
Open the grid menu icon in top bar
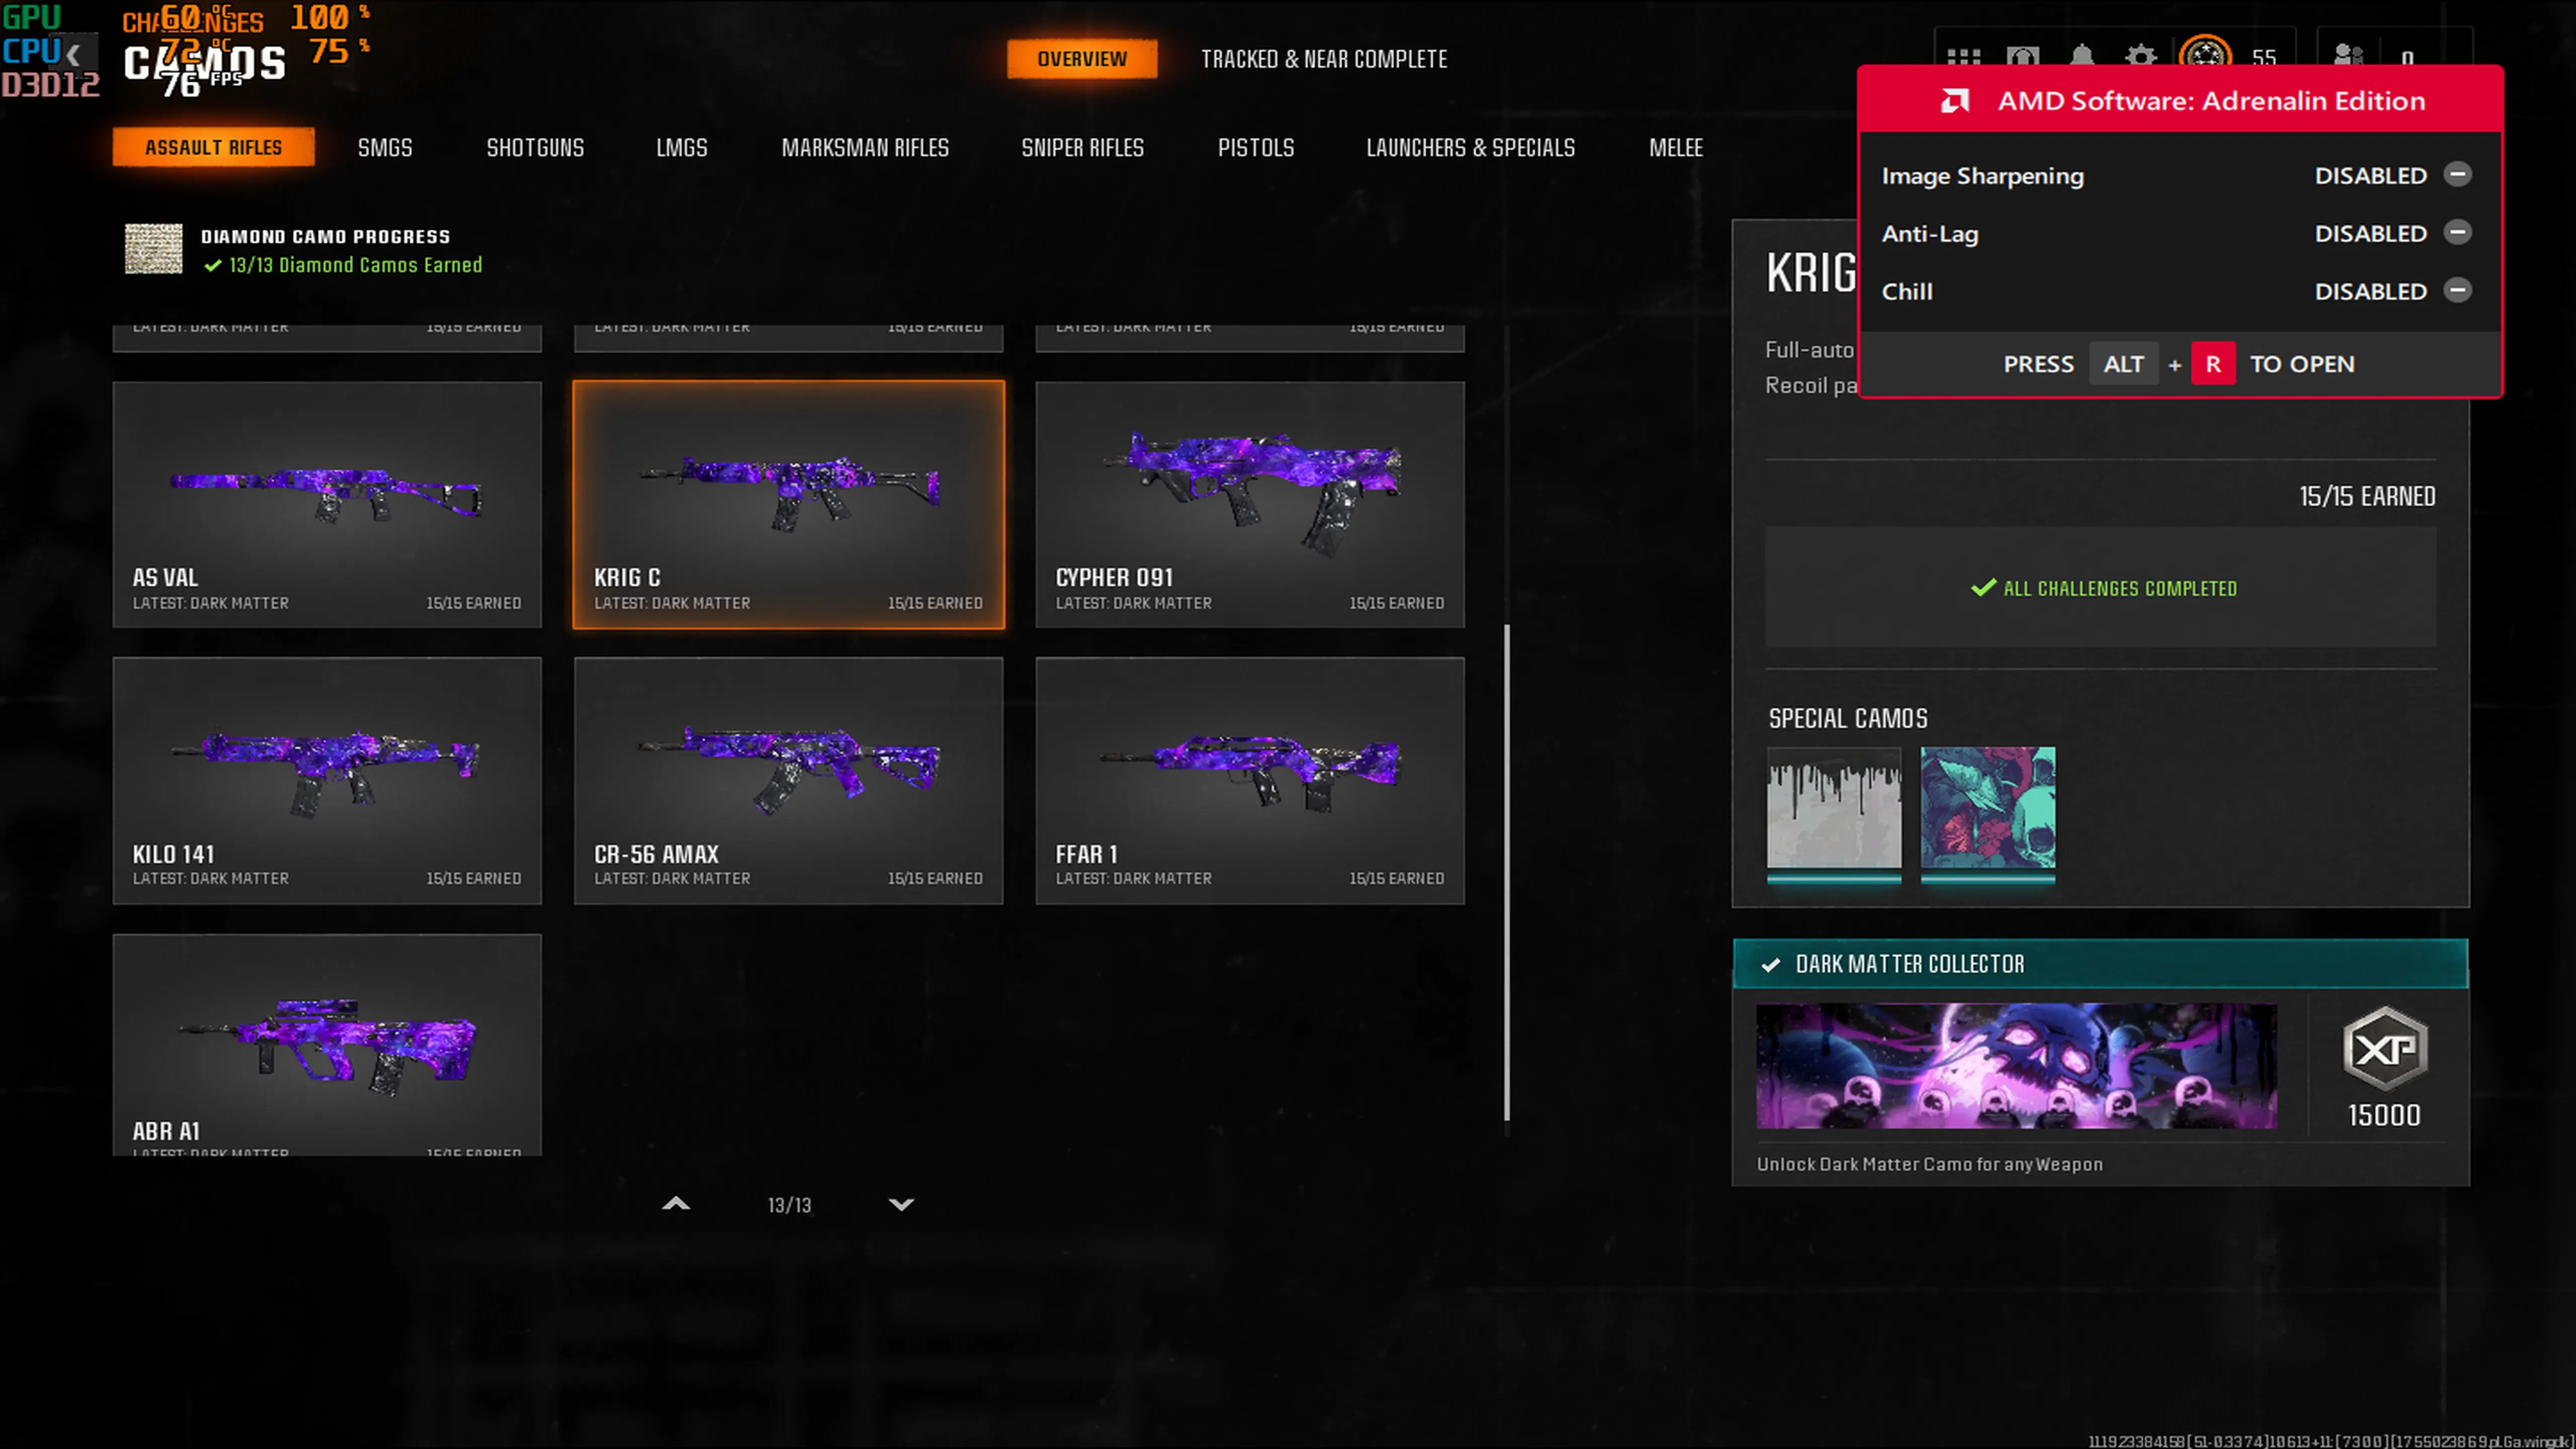pyautogui.click(x=1963, y=58)
